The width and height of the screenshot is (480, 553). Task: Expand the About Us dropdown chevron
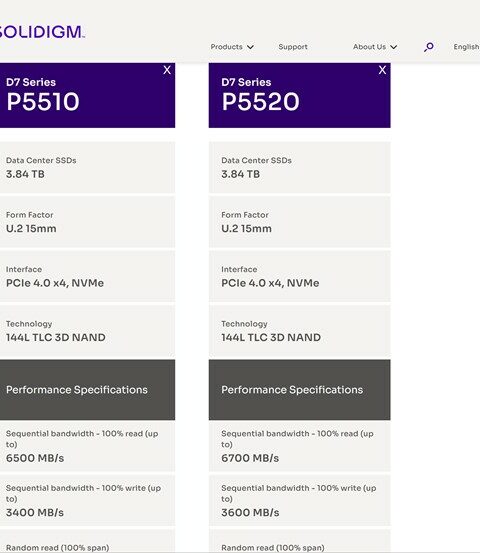click(394, 47)
